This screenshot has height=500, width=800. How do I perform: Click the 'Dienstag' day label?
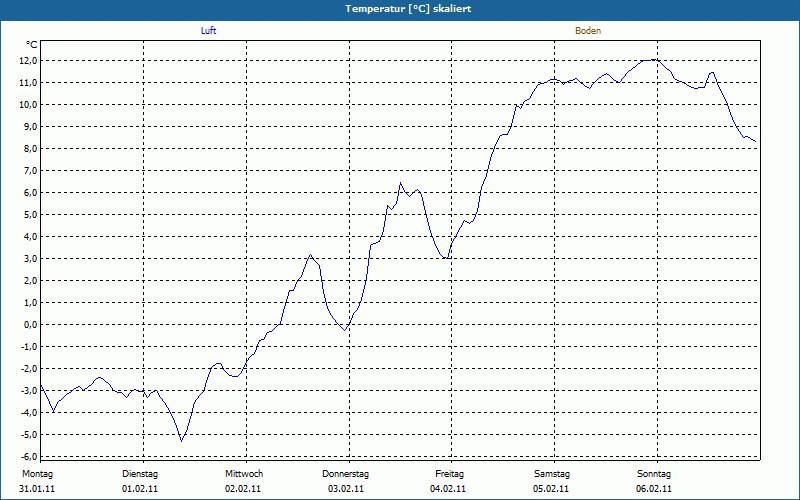pyautogui.click(x=140, y=474)
